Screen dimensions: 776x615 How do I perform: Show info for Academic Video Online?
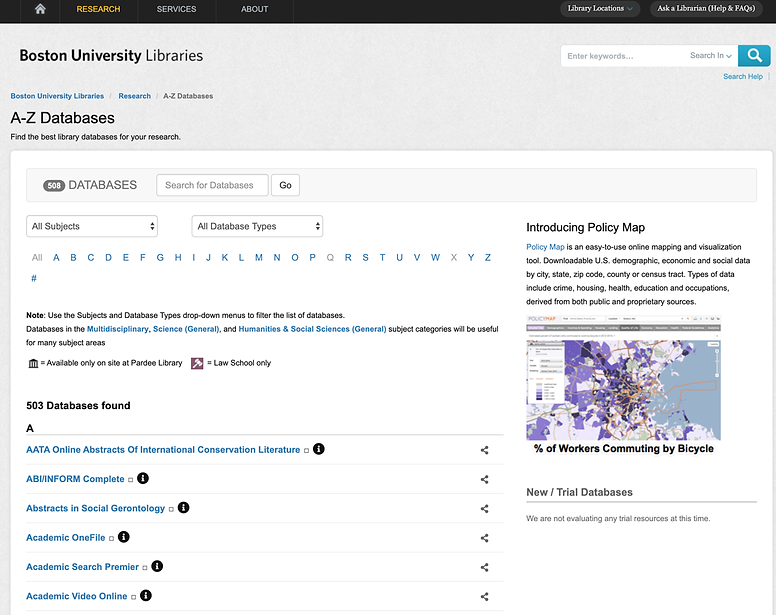point(146,595)
